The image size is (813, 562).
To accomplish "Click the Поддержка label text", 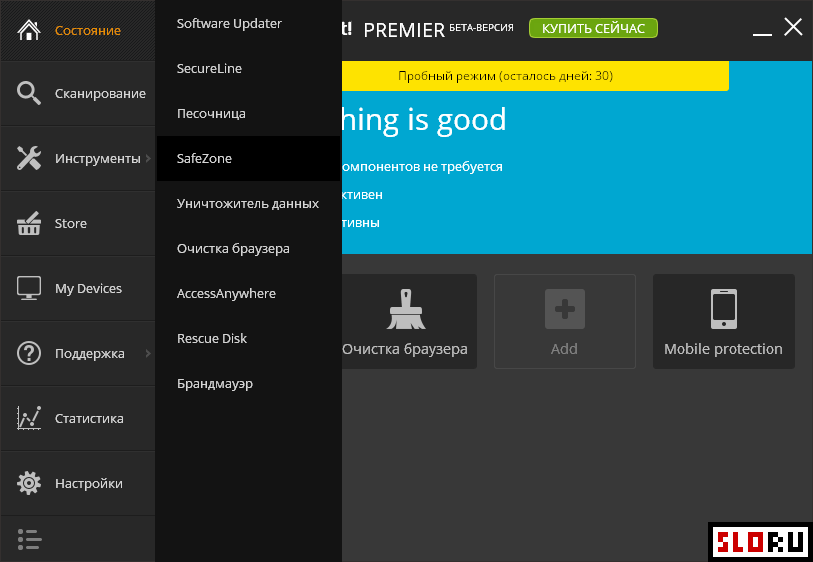I will point(90,354).
